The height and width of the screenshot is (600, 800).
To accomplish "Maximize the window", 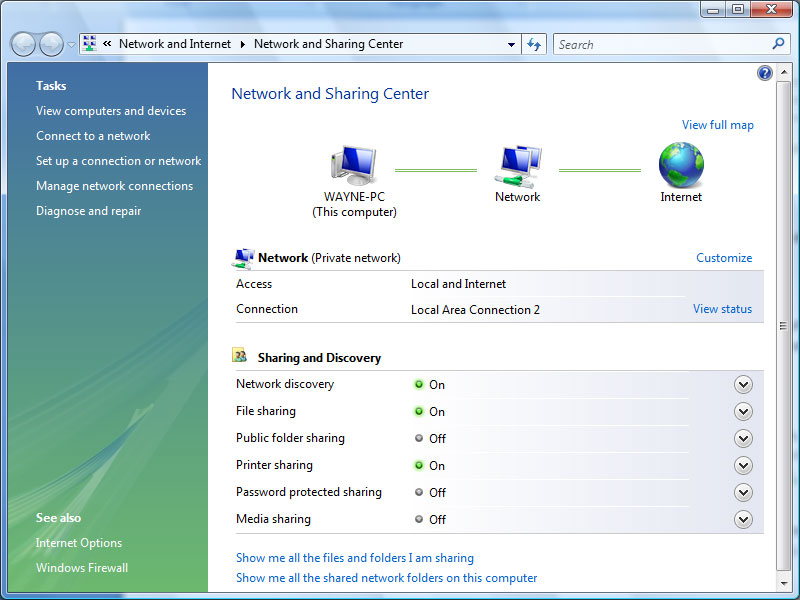I will click(x=738, y=9).
